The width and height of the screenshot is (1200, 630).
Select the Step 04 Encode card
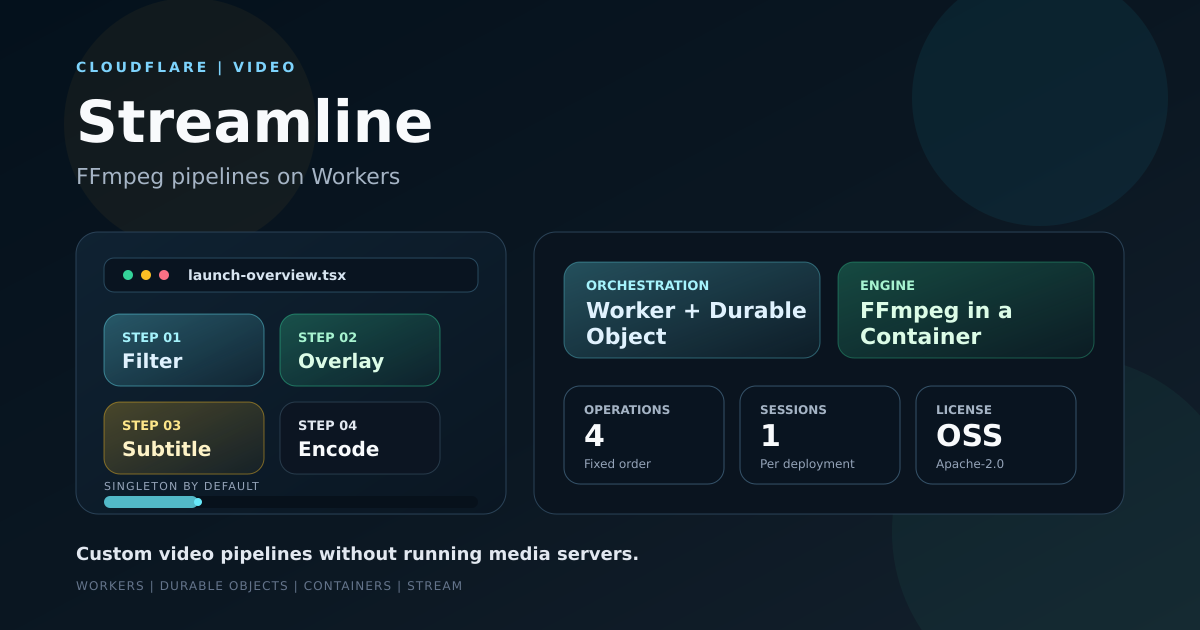pos(360,438)
